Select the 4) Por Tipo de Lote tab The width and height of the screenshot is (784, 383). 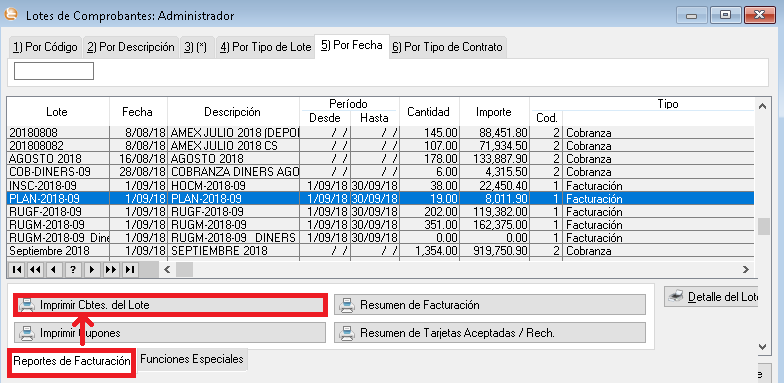click(x=266, y=47)
